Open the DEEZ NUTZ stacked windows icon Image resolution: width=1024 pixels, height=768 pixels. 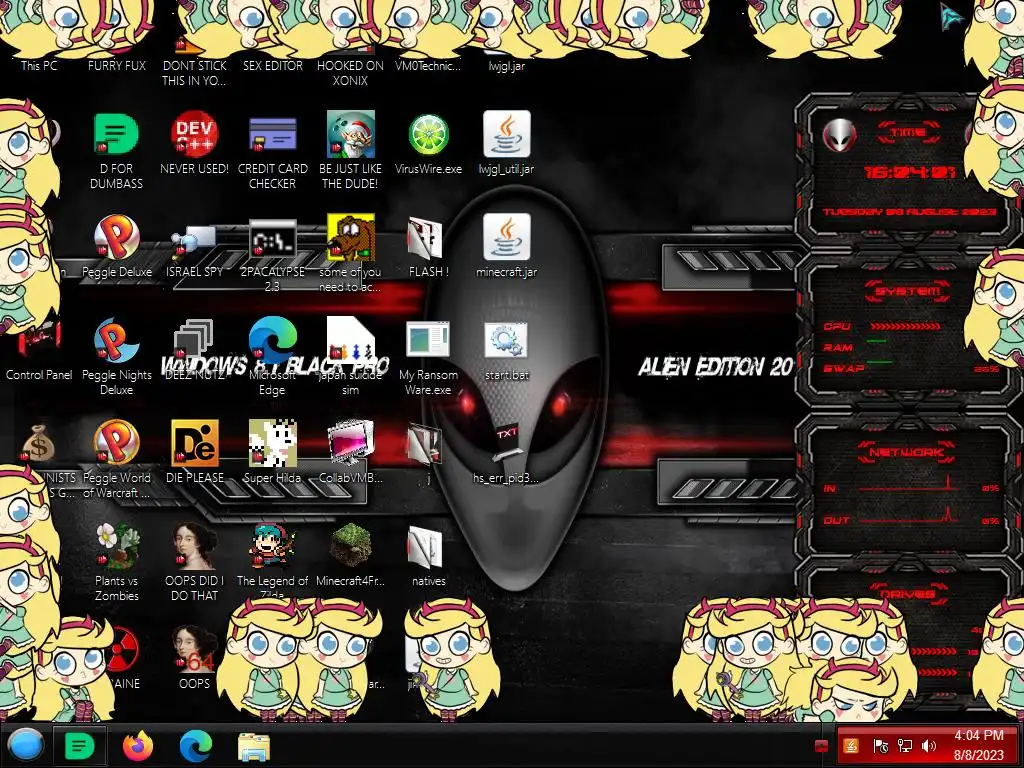[x=195, y=341]
